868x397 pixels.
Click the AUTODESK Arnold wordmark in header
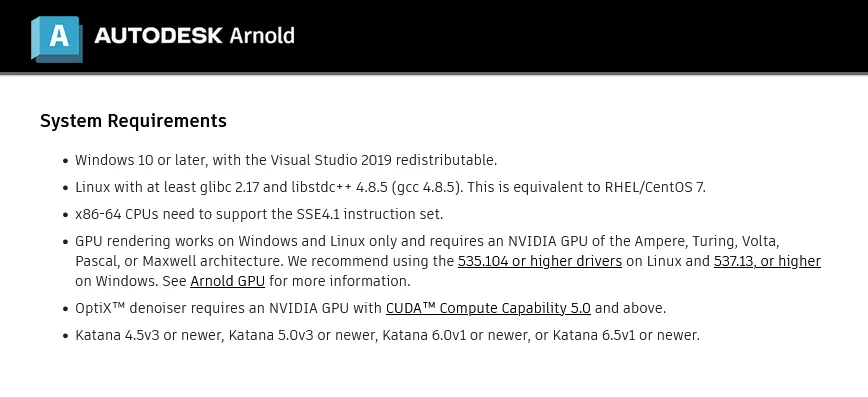click(194, 36)
